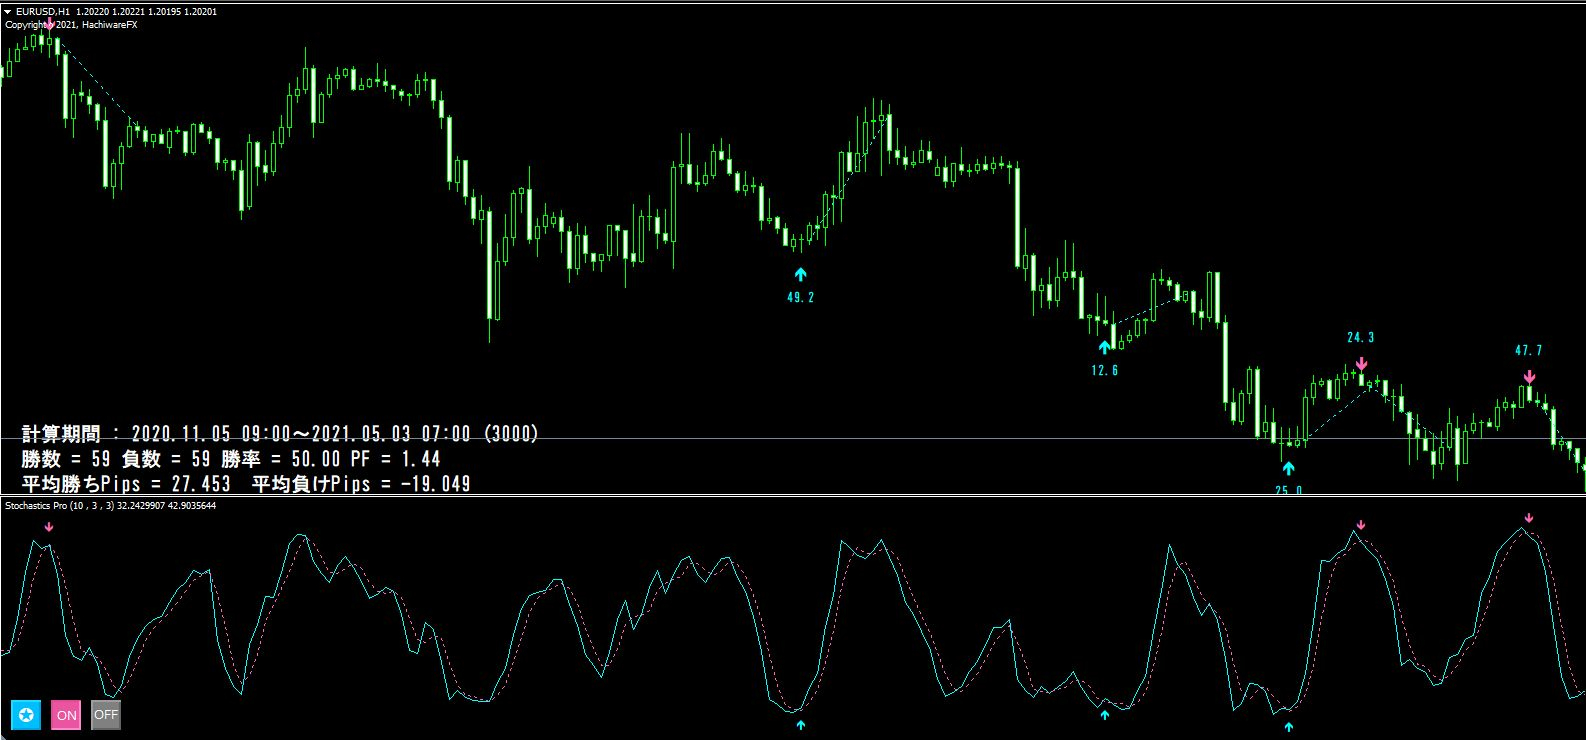Screen dimensions: 1586x740
Task: Select the pink sell arrow under 47.7
Action: (1529, 376)
